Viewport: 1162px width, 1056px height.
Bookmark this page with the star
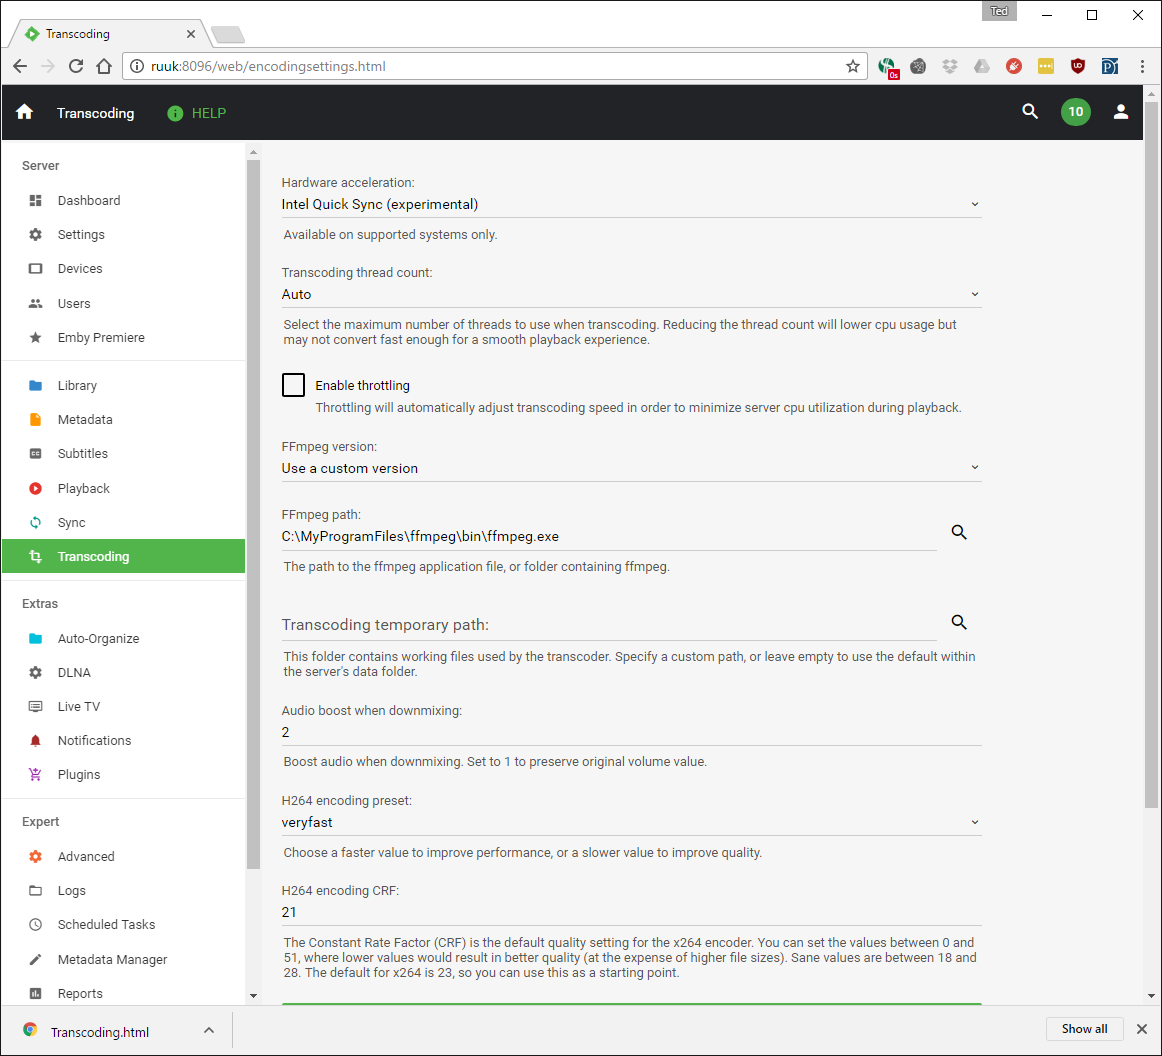853,66
